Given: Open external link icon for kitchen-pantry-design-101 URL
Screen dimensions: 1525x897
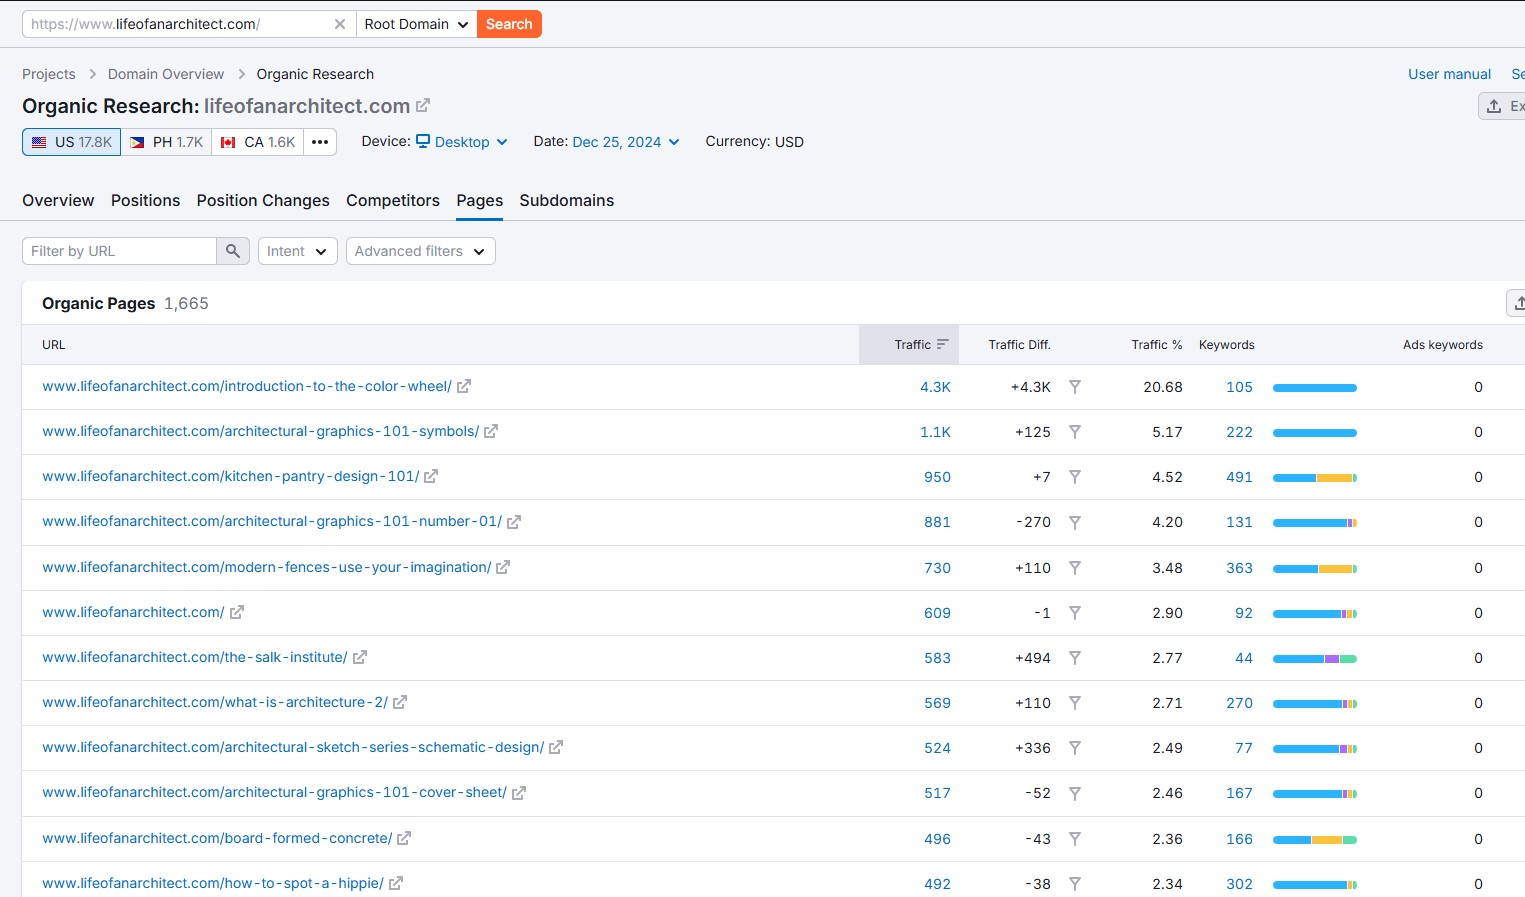Looking at the screenshot, I should (x=431, y=477).
